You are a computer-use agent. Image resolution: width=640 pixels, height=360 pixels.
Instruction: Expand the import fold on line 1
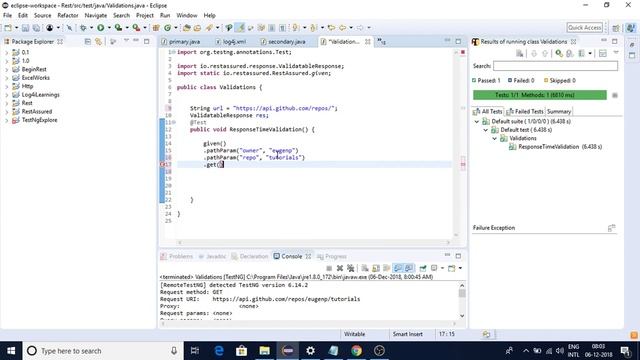[x=174, y=52]
